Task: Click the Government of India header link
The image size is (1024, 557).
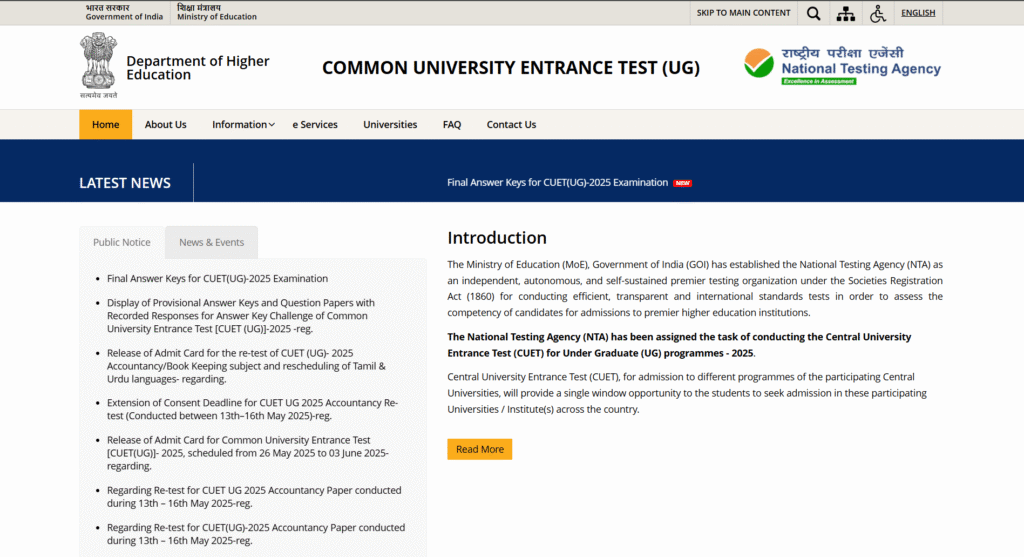Action: [124, 12]
